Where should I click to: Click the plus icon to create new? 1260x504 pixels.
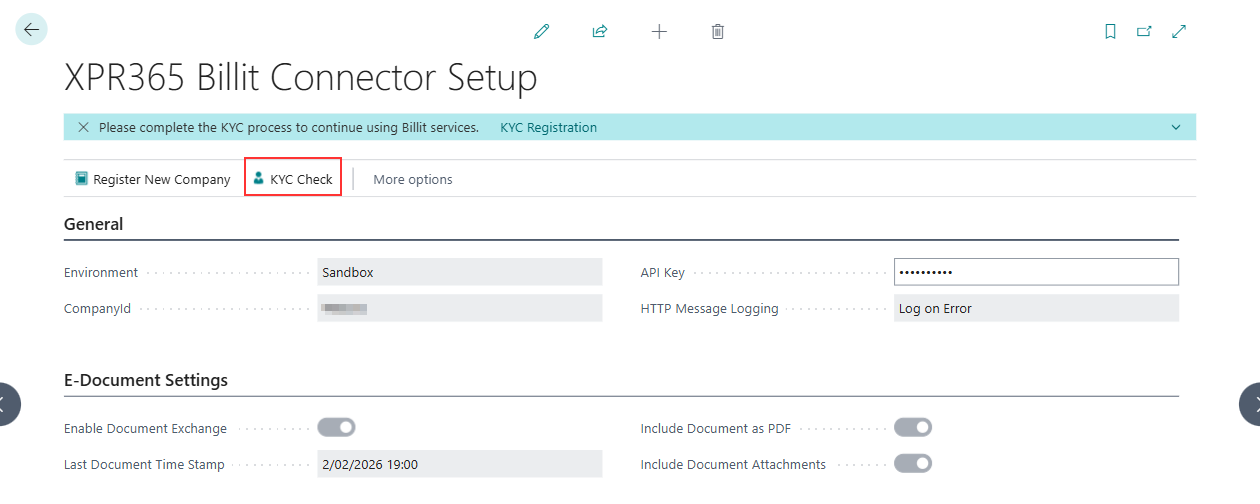tap(659, 32)
